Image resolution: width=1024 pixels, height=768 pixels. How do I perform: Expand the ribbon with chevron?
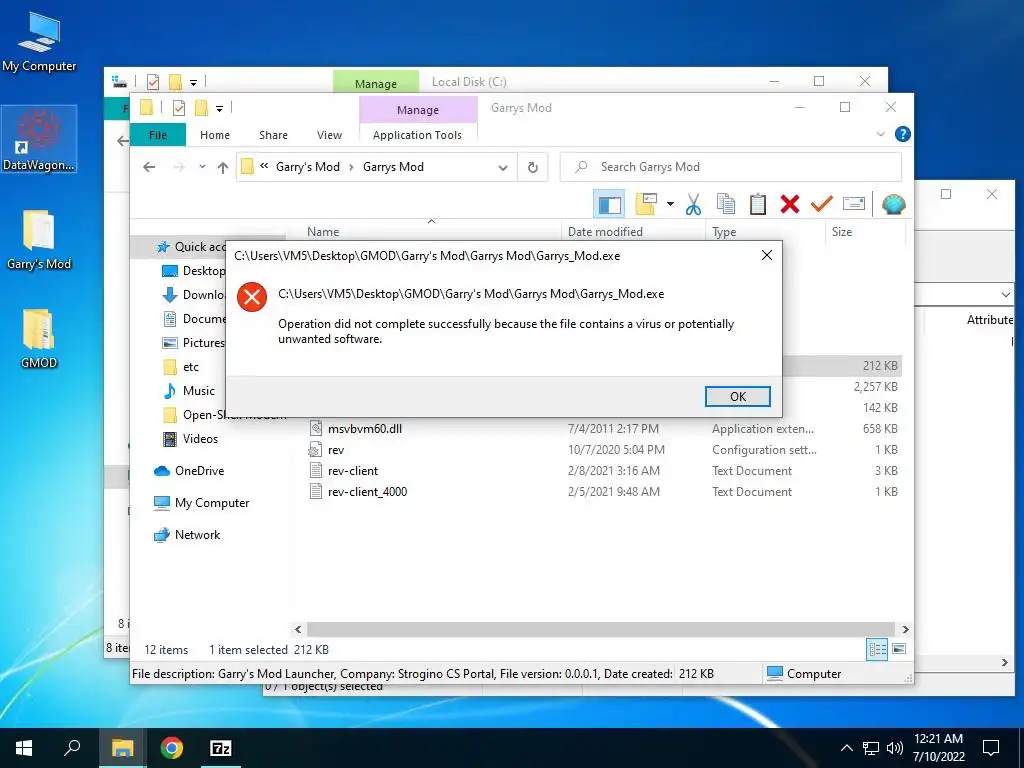880,134
